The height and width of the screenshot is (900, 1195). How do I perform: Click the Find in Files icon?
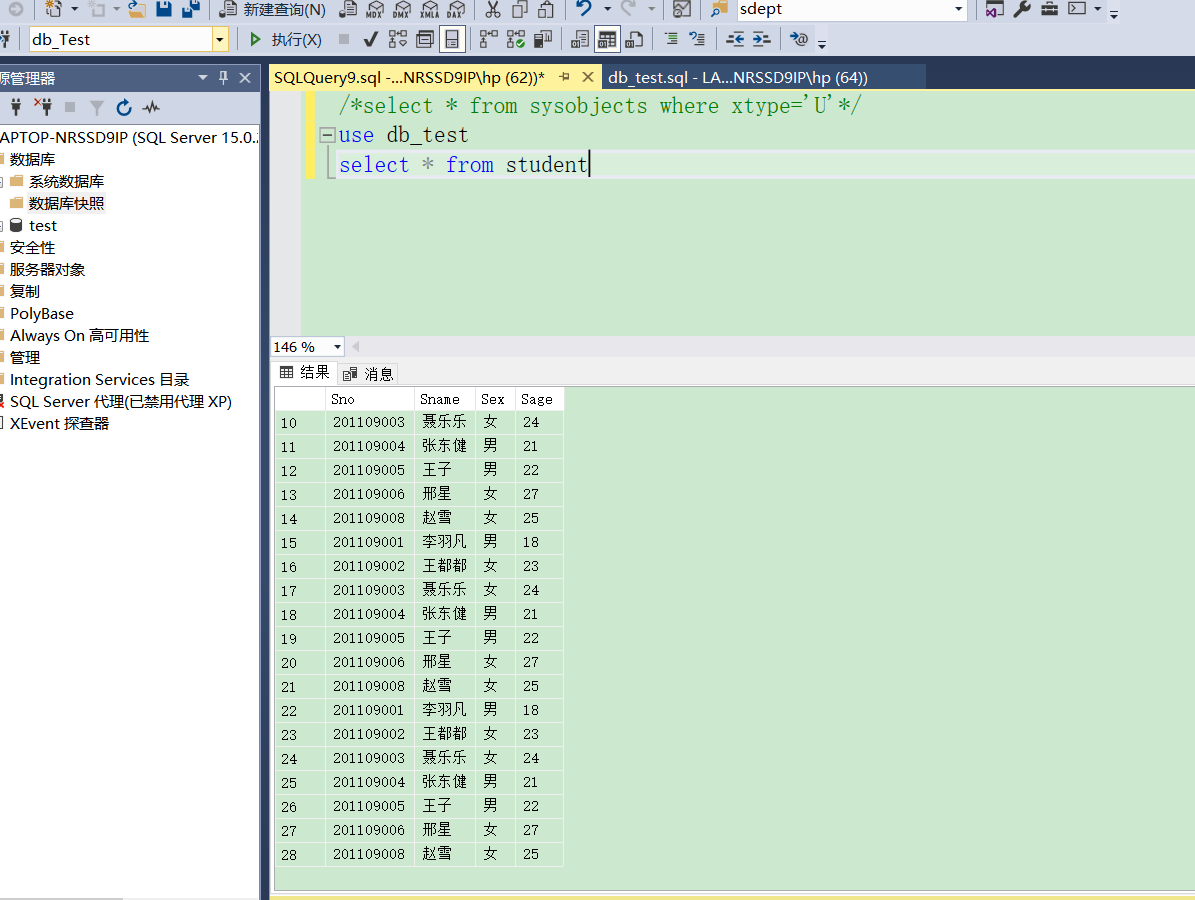[719, 9]
